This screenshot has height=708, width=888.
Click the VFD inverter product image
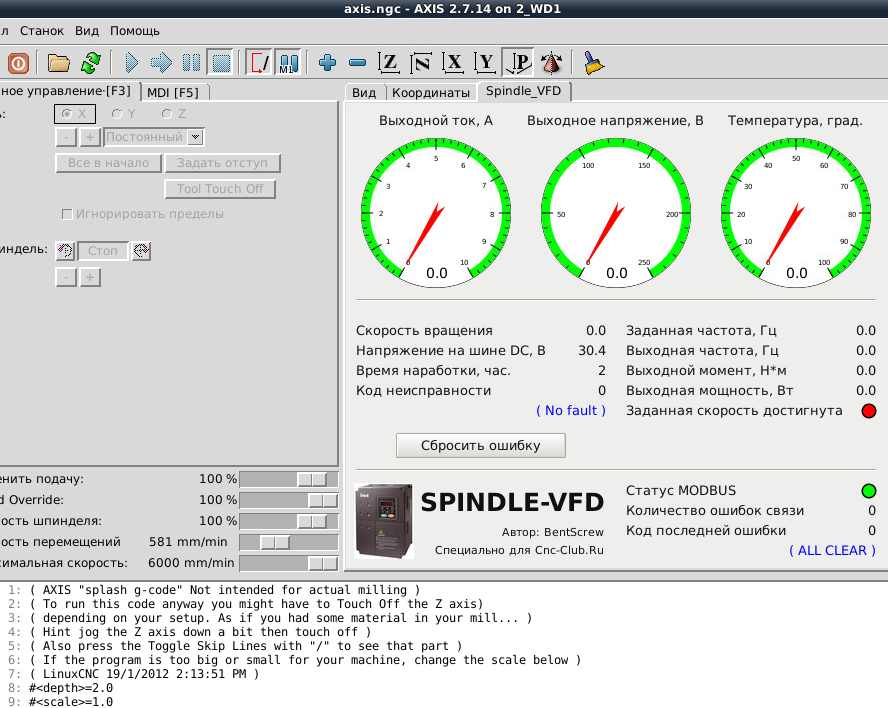pos(384,521)
